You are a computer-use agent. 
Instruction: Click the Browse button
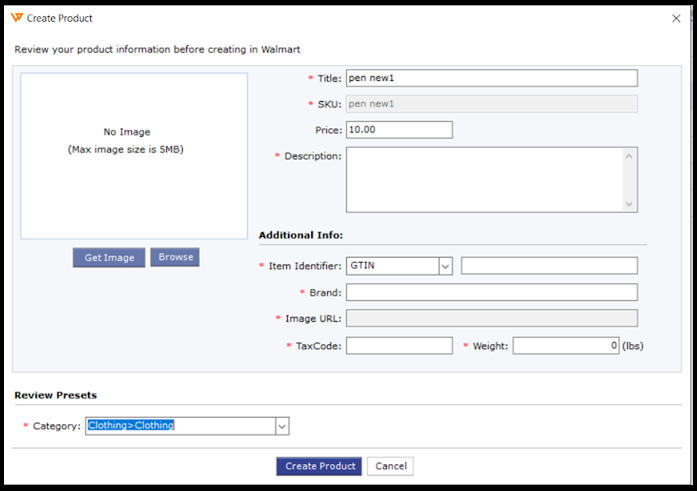point(175,257)
